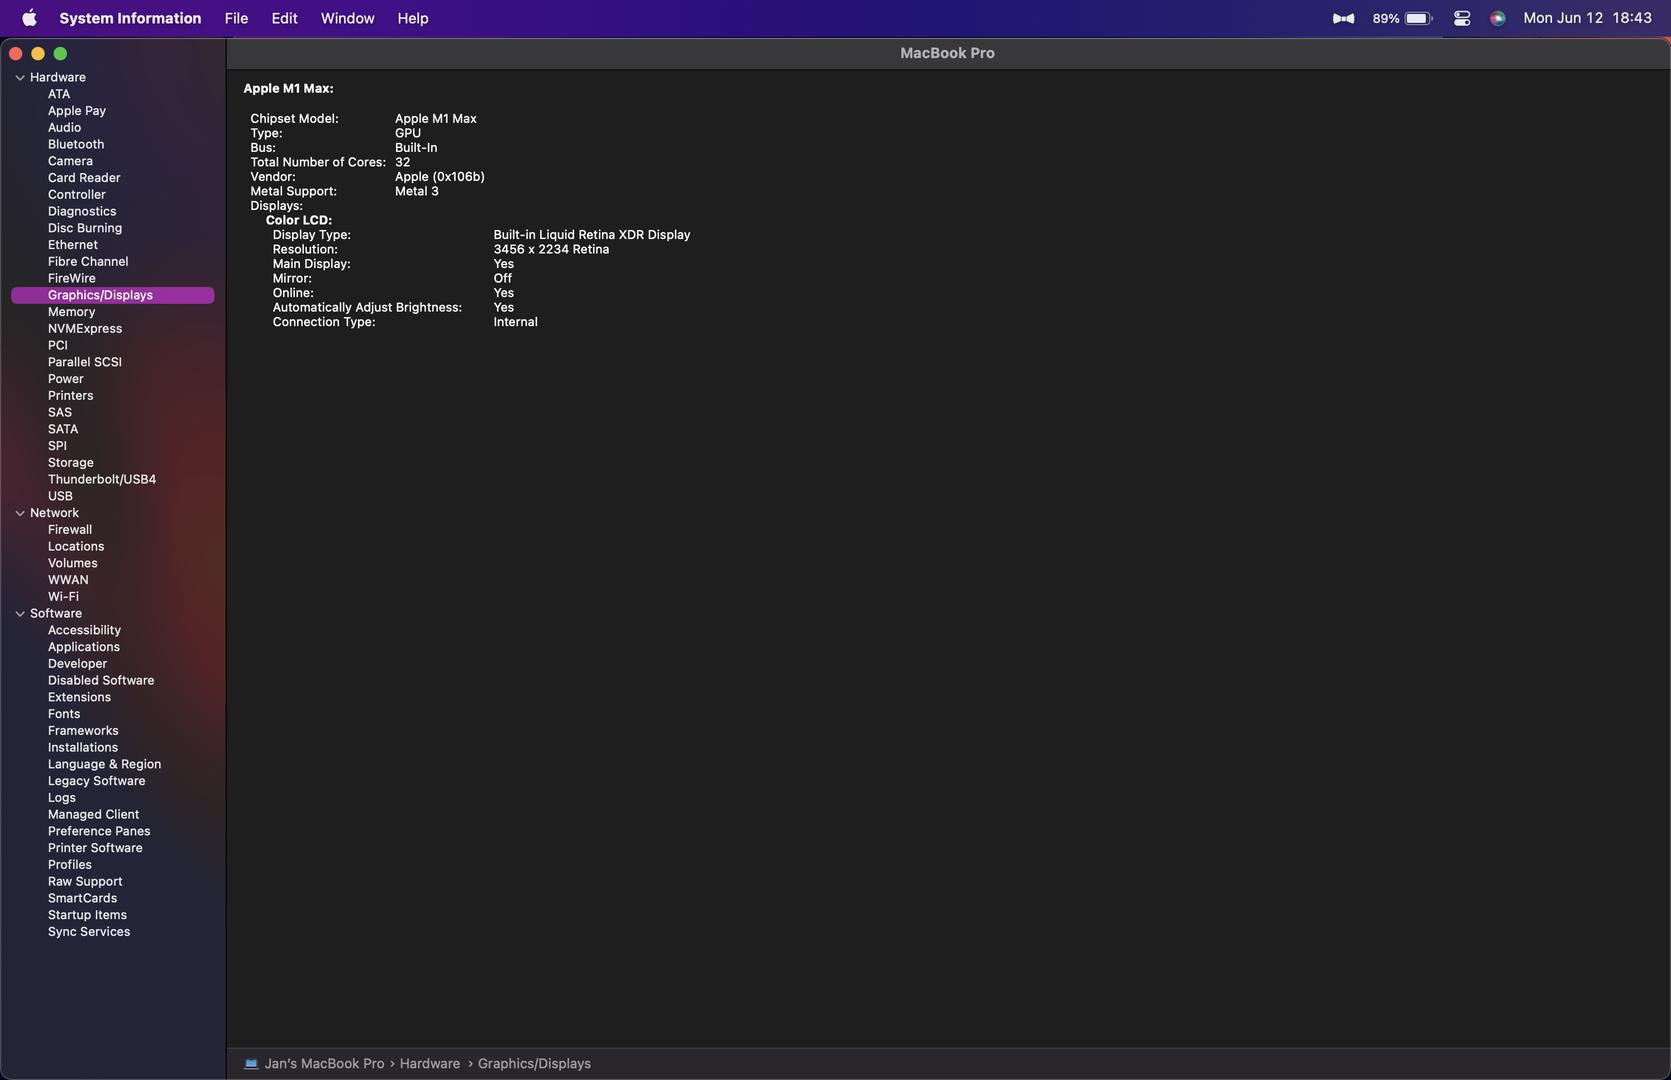Image resolution: width=1671 pixels, height=1080 pixels.
Task: Click Jan's MacBook Pro in path bar
Action: 324,1064
